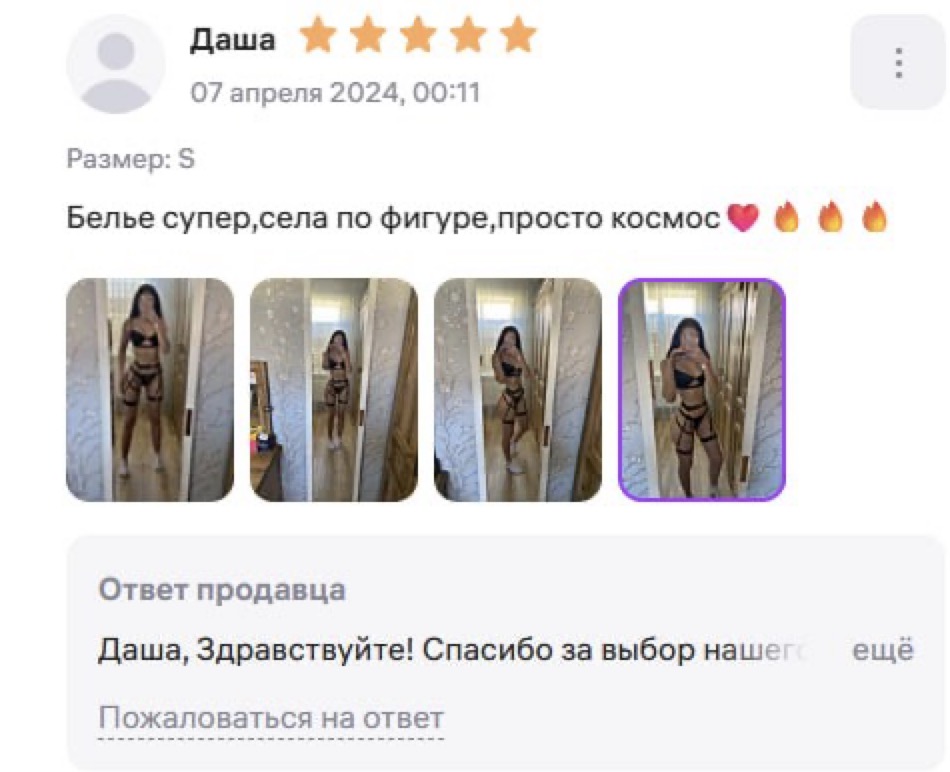Click the fifth rating star
950x772 pixels.
pyautogui.click(x=519, y=35)
